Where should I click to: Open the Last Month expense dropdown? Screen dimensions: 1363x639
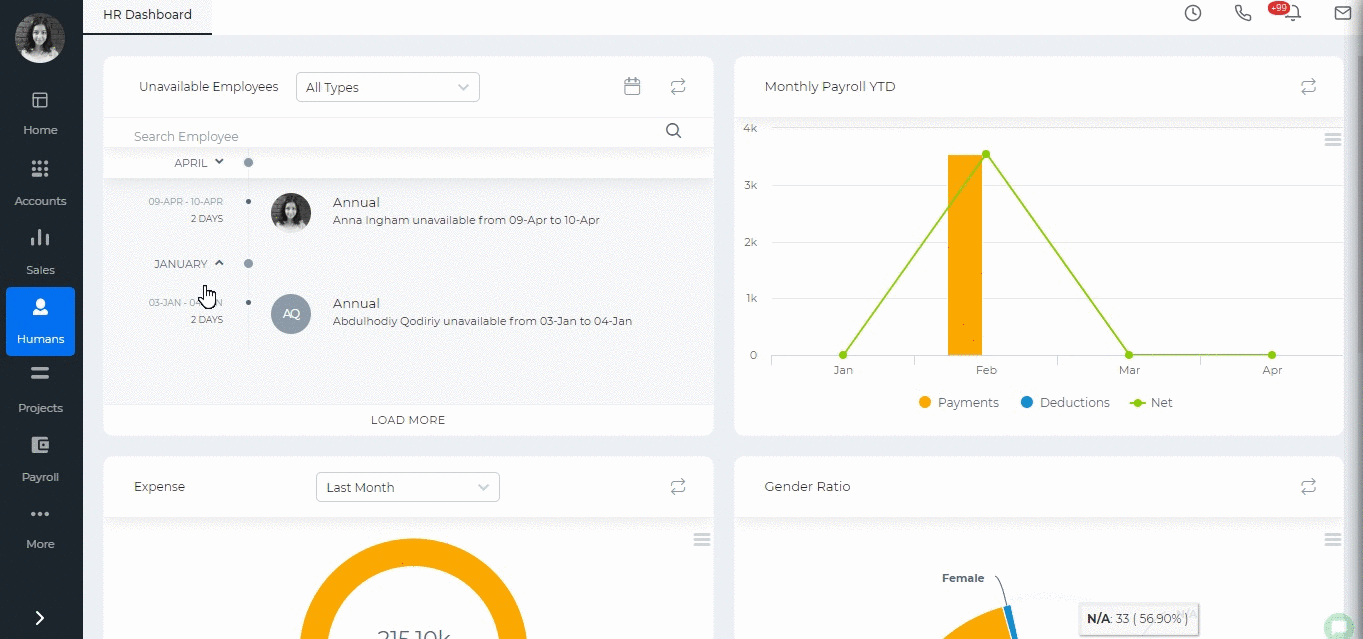coord(407,487)
